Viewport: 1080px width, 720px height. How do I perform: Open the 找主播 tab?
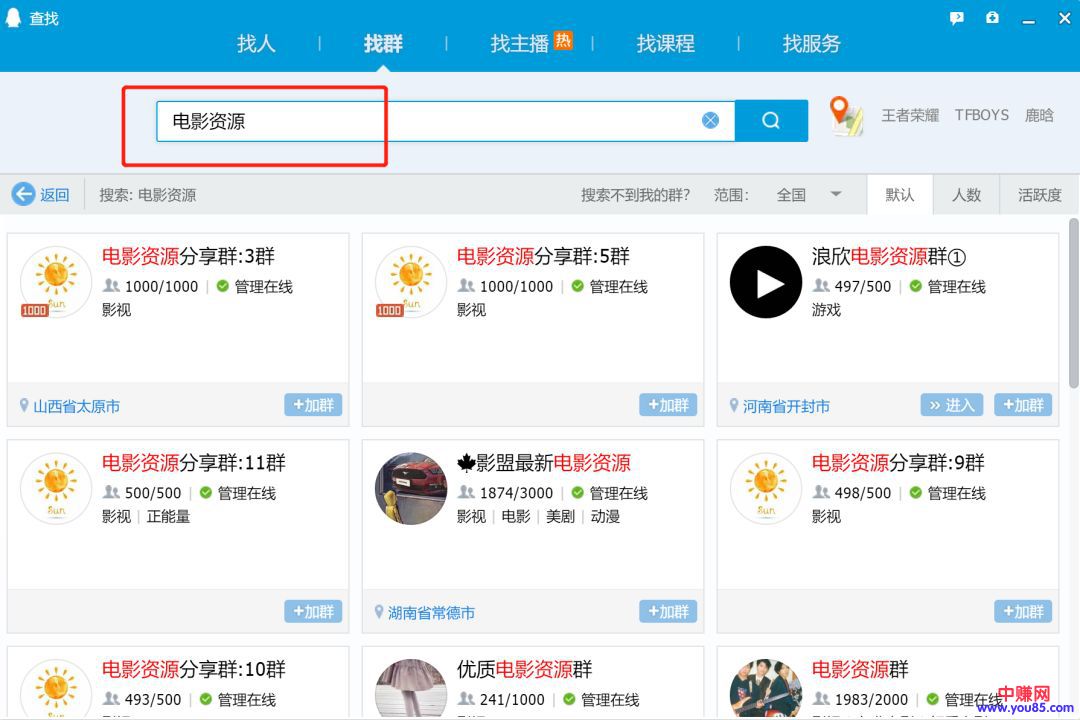click(x=520, y=44)
